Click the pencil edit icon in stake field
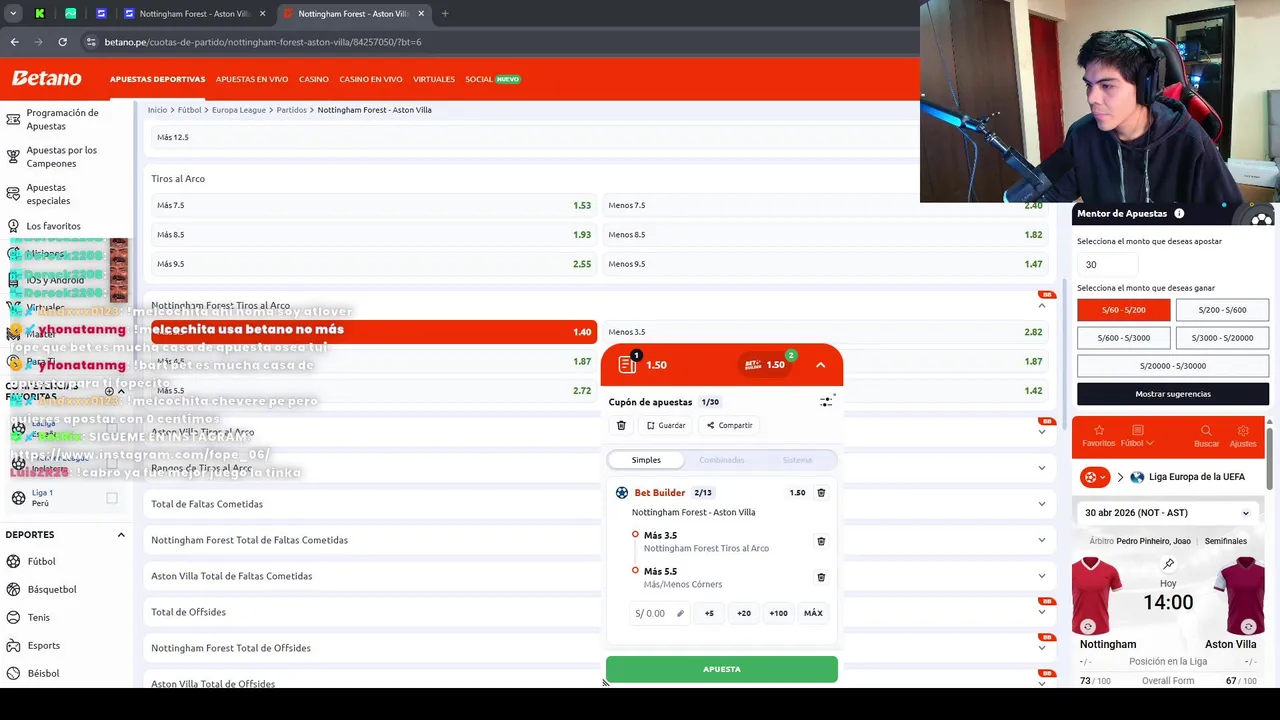This screenshot has height=720, width=1280. pyautogui.click(x=680, y=613)
